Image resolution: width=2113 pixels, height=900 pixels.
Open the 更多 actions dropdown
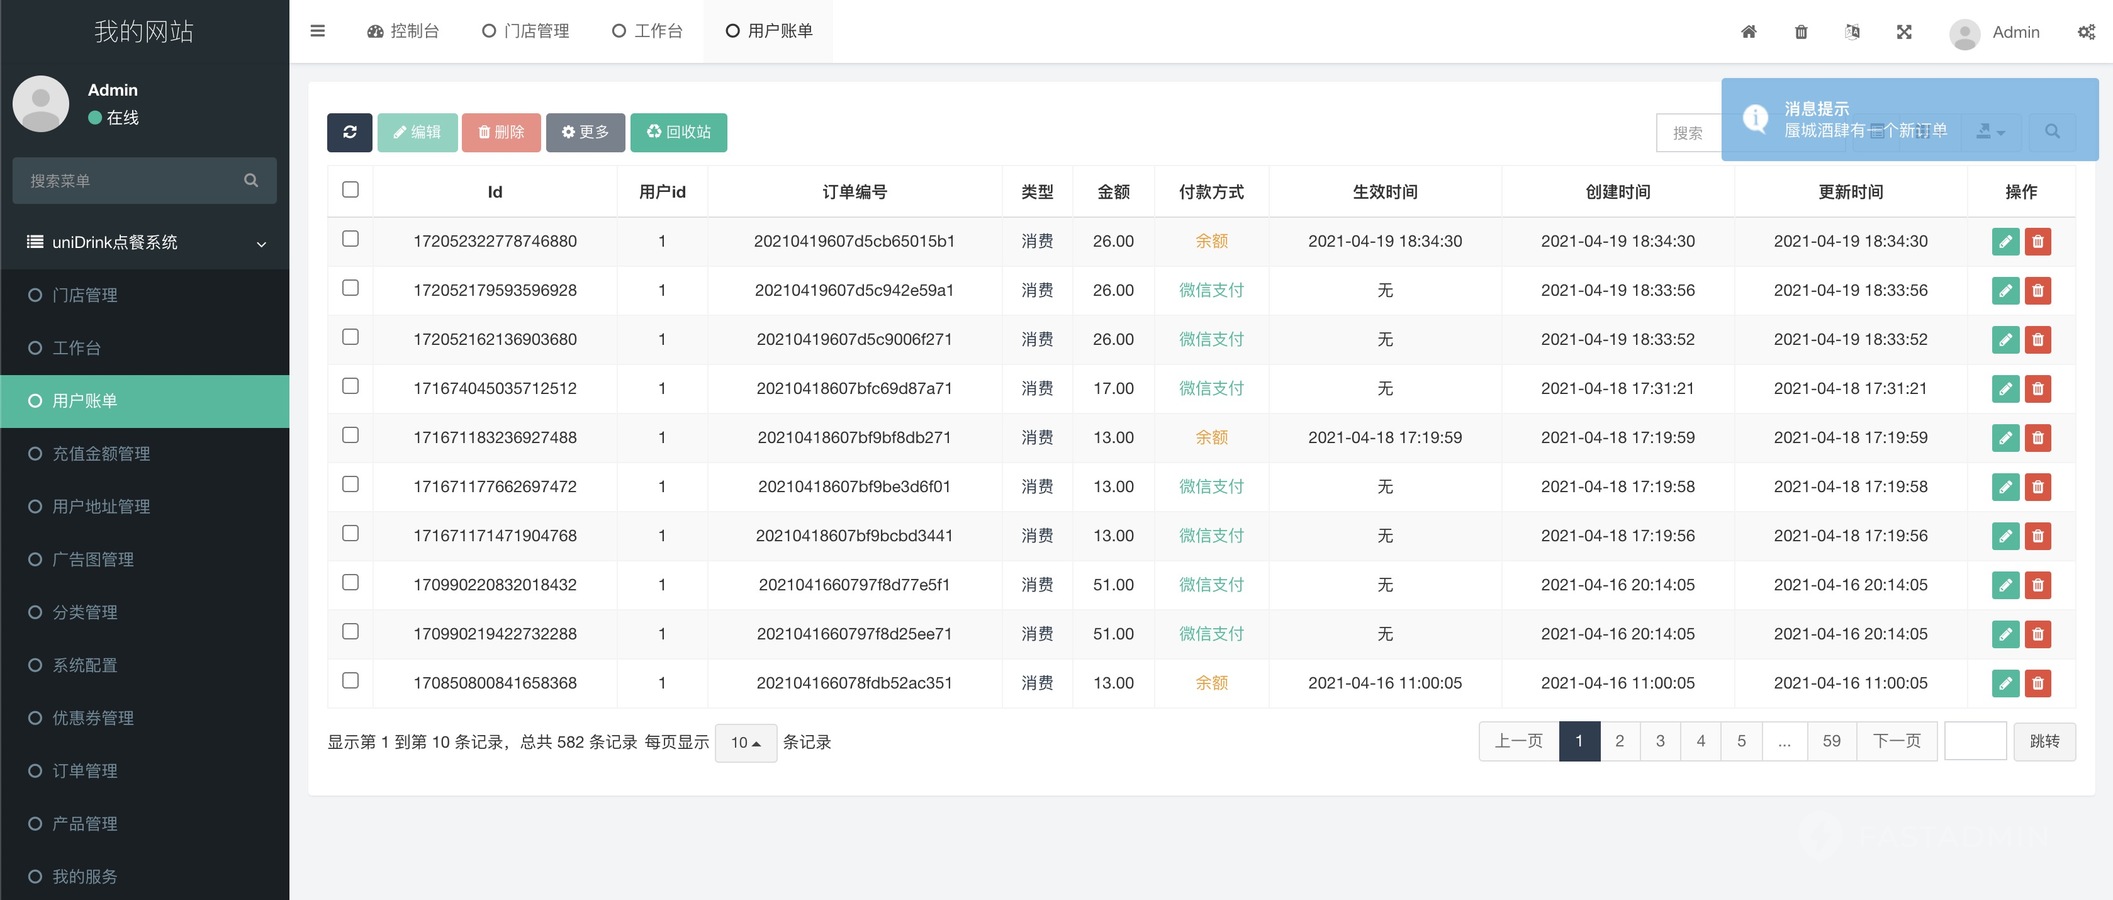[x=585, y=132]
